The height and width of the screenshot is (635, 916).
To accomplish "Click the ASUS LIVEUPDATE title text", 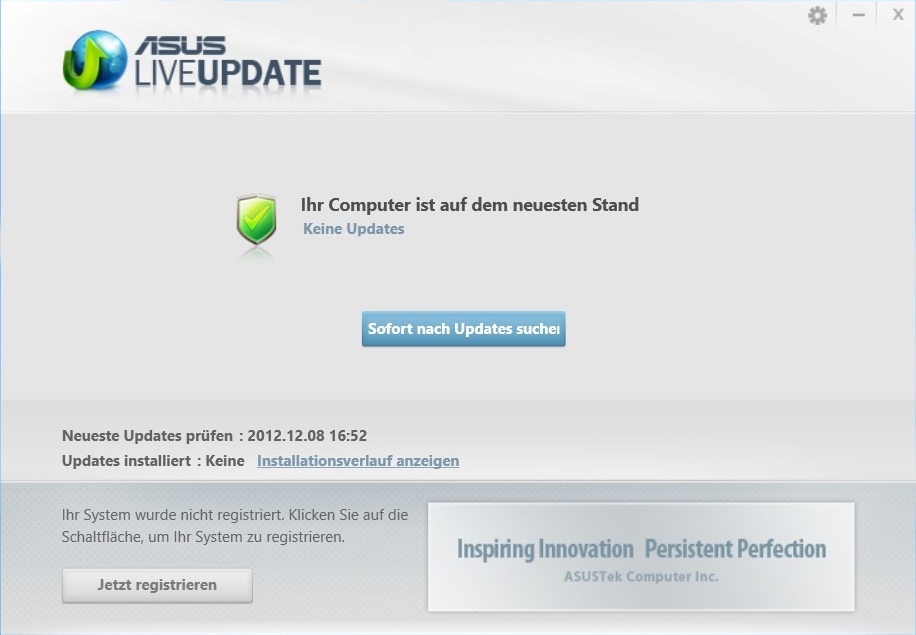I will point(228,63).
